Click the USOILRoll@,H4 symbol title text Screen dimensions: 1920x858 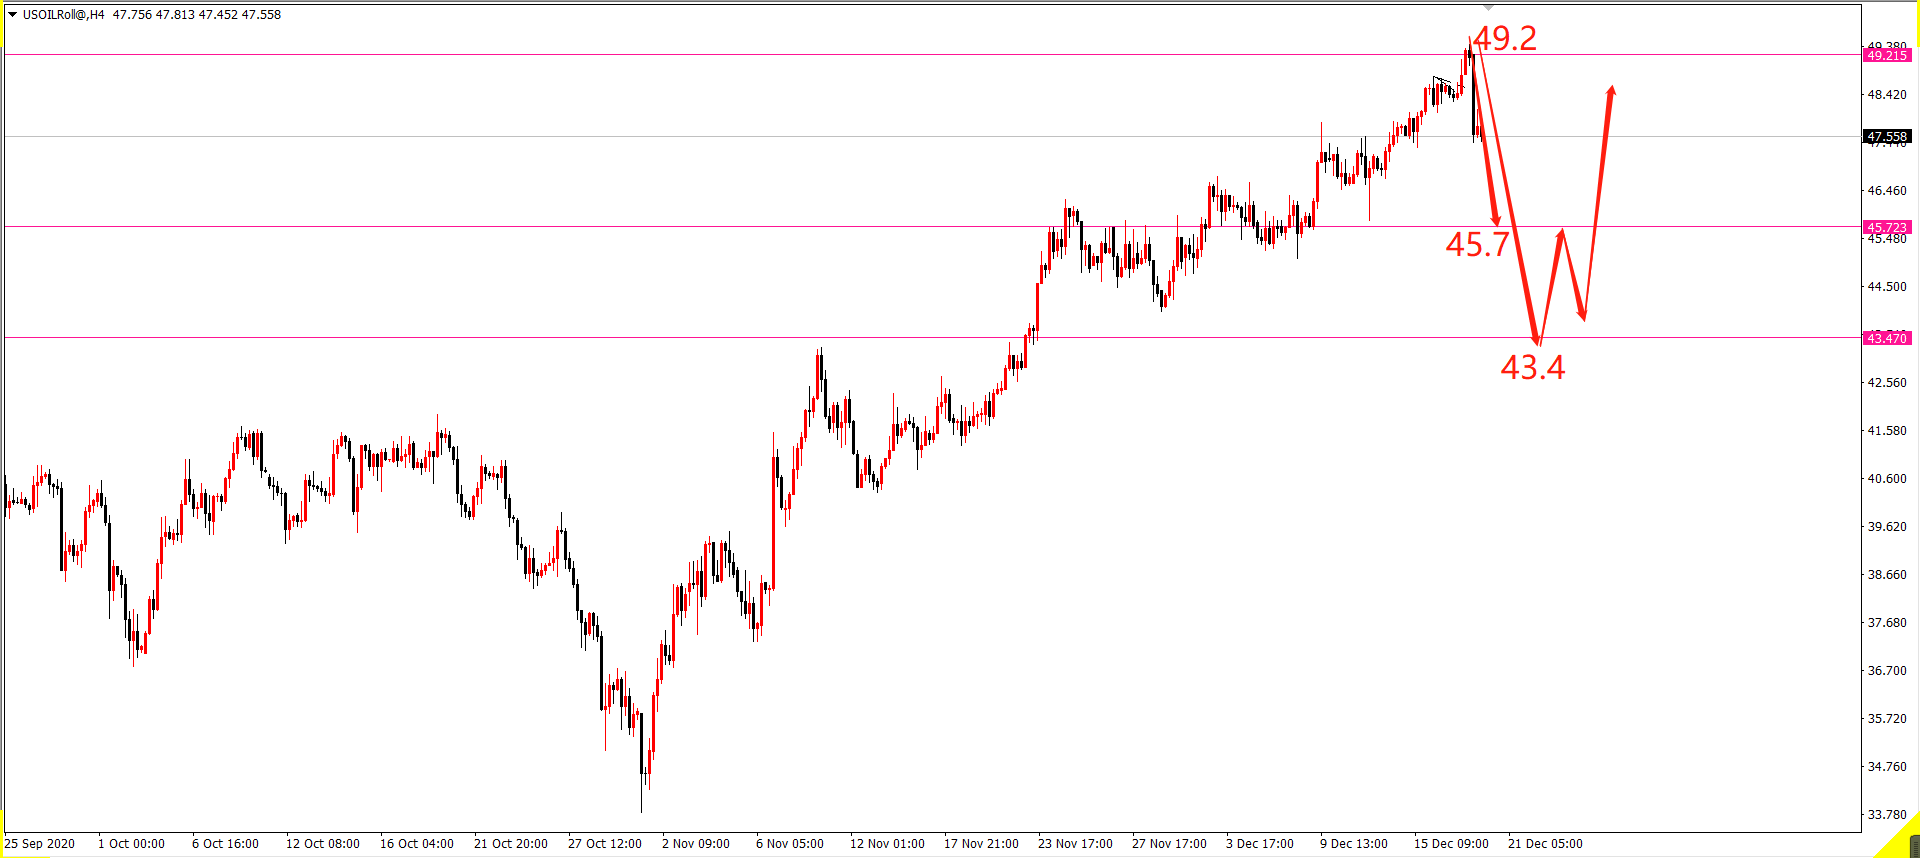[x=63, y=15]
